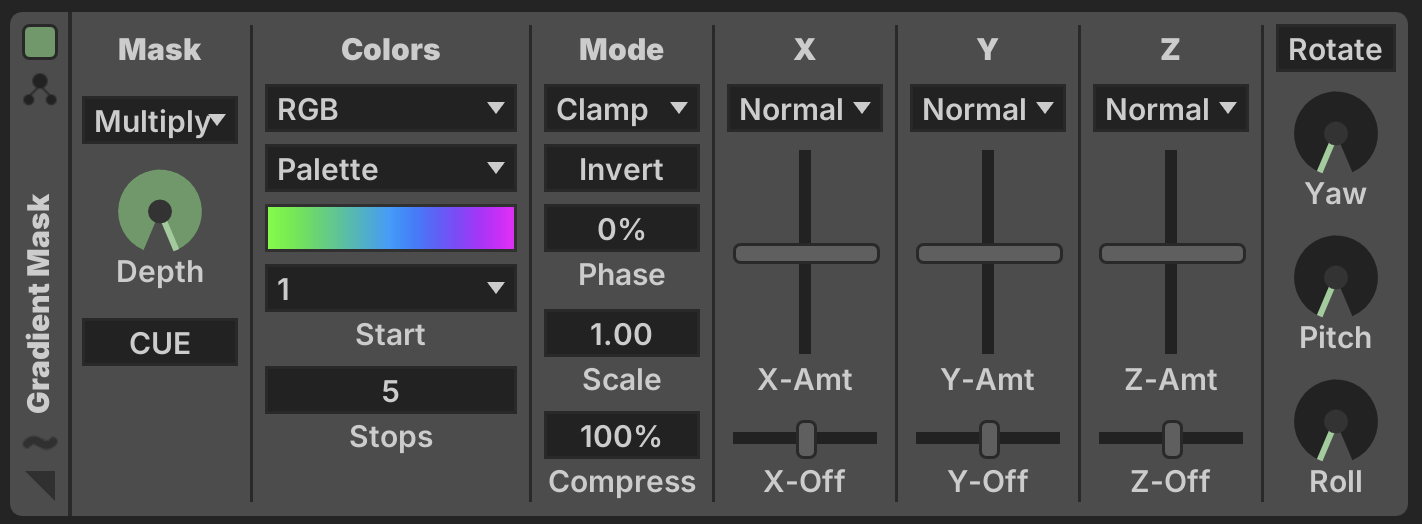Click the Pitch rotation knob
This screenshot has height=524, width=1422.
[1335, 280]
